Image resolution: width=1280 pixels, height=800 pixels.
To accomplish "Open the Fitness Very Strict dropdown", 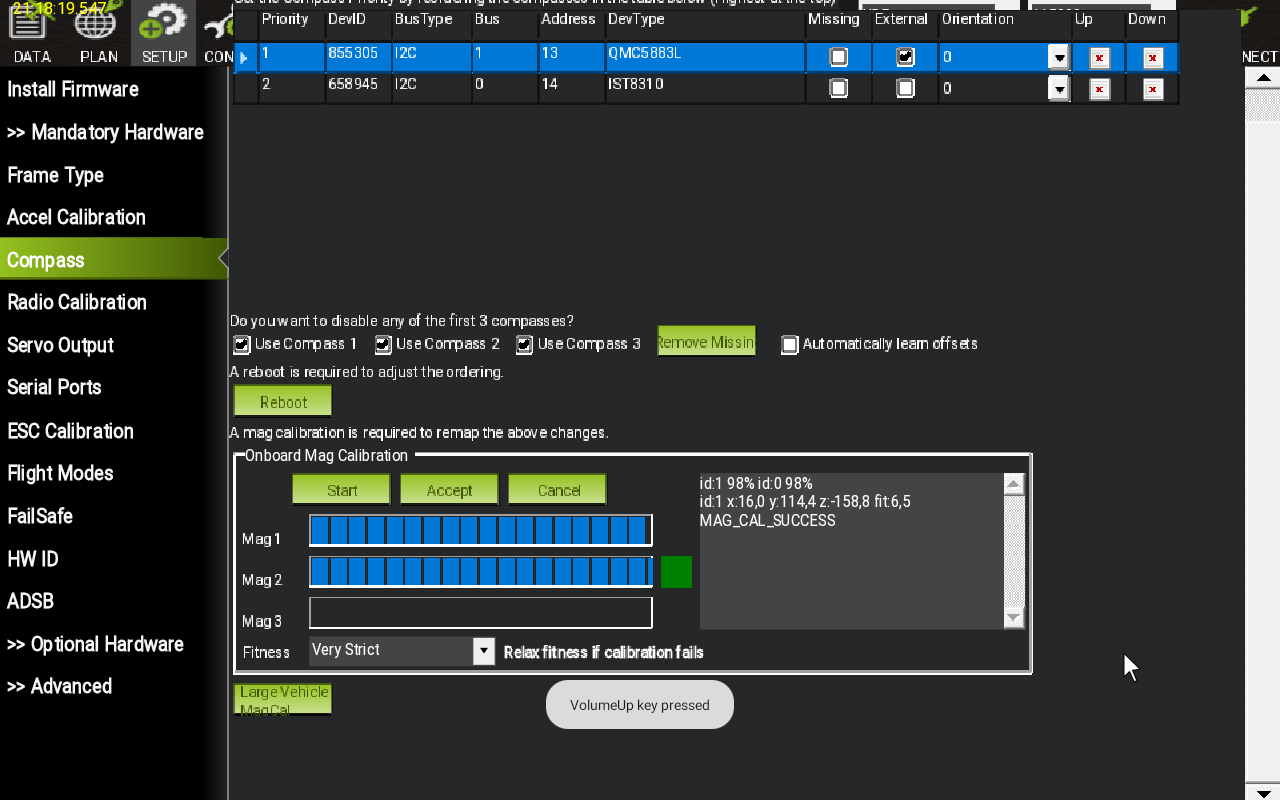I will point(483,651).
